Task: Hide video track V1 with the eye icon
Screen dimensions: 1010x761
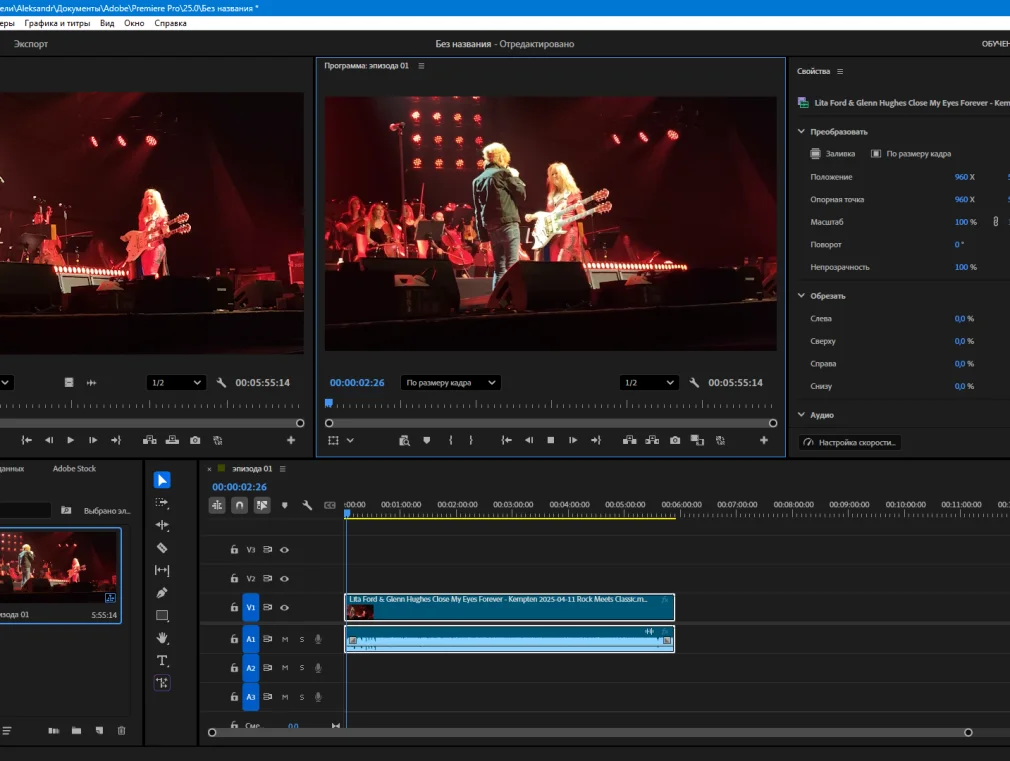Action: pyautogui.click(x=284, y=607)
